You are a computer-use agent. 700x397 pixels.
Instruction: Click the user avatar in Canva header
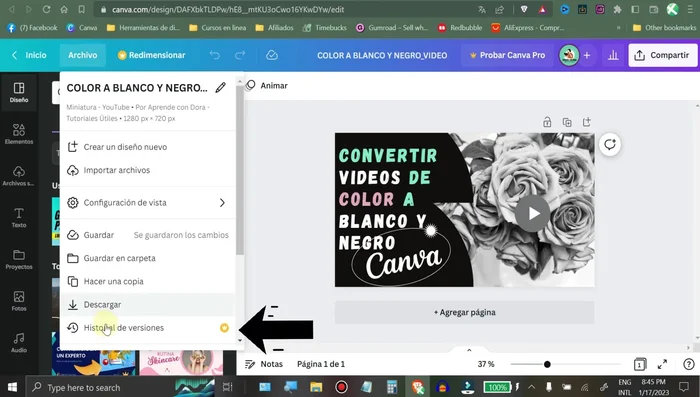pos(569,55)
